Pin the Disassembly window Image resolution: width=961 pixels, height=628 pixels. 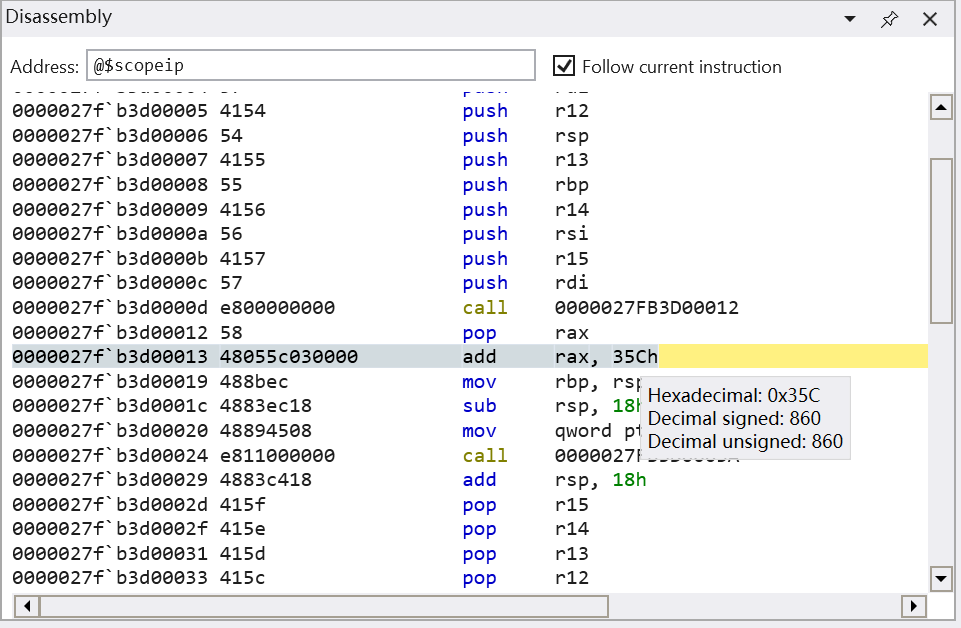coord(889,19)
